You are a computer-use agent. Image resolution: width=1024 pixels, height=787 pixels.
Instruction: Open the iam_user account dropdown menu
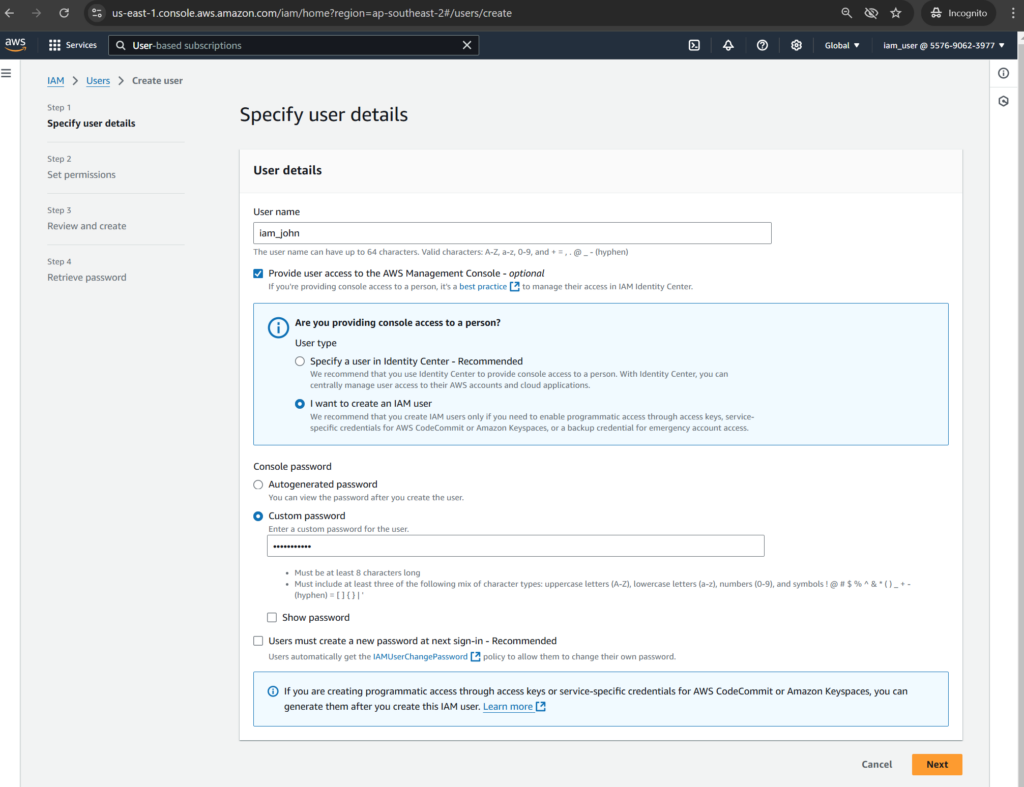943,45
